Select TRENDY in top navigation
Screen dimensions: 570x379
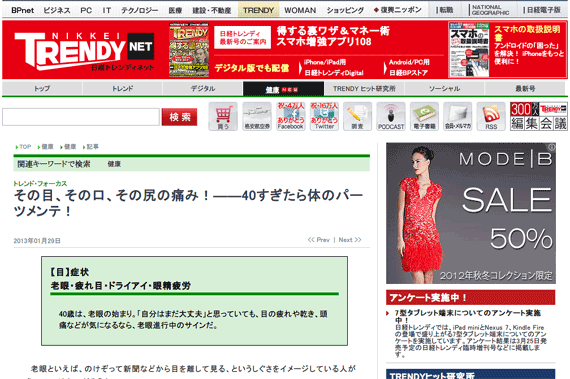(x=258, y=10)
